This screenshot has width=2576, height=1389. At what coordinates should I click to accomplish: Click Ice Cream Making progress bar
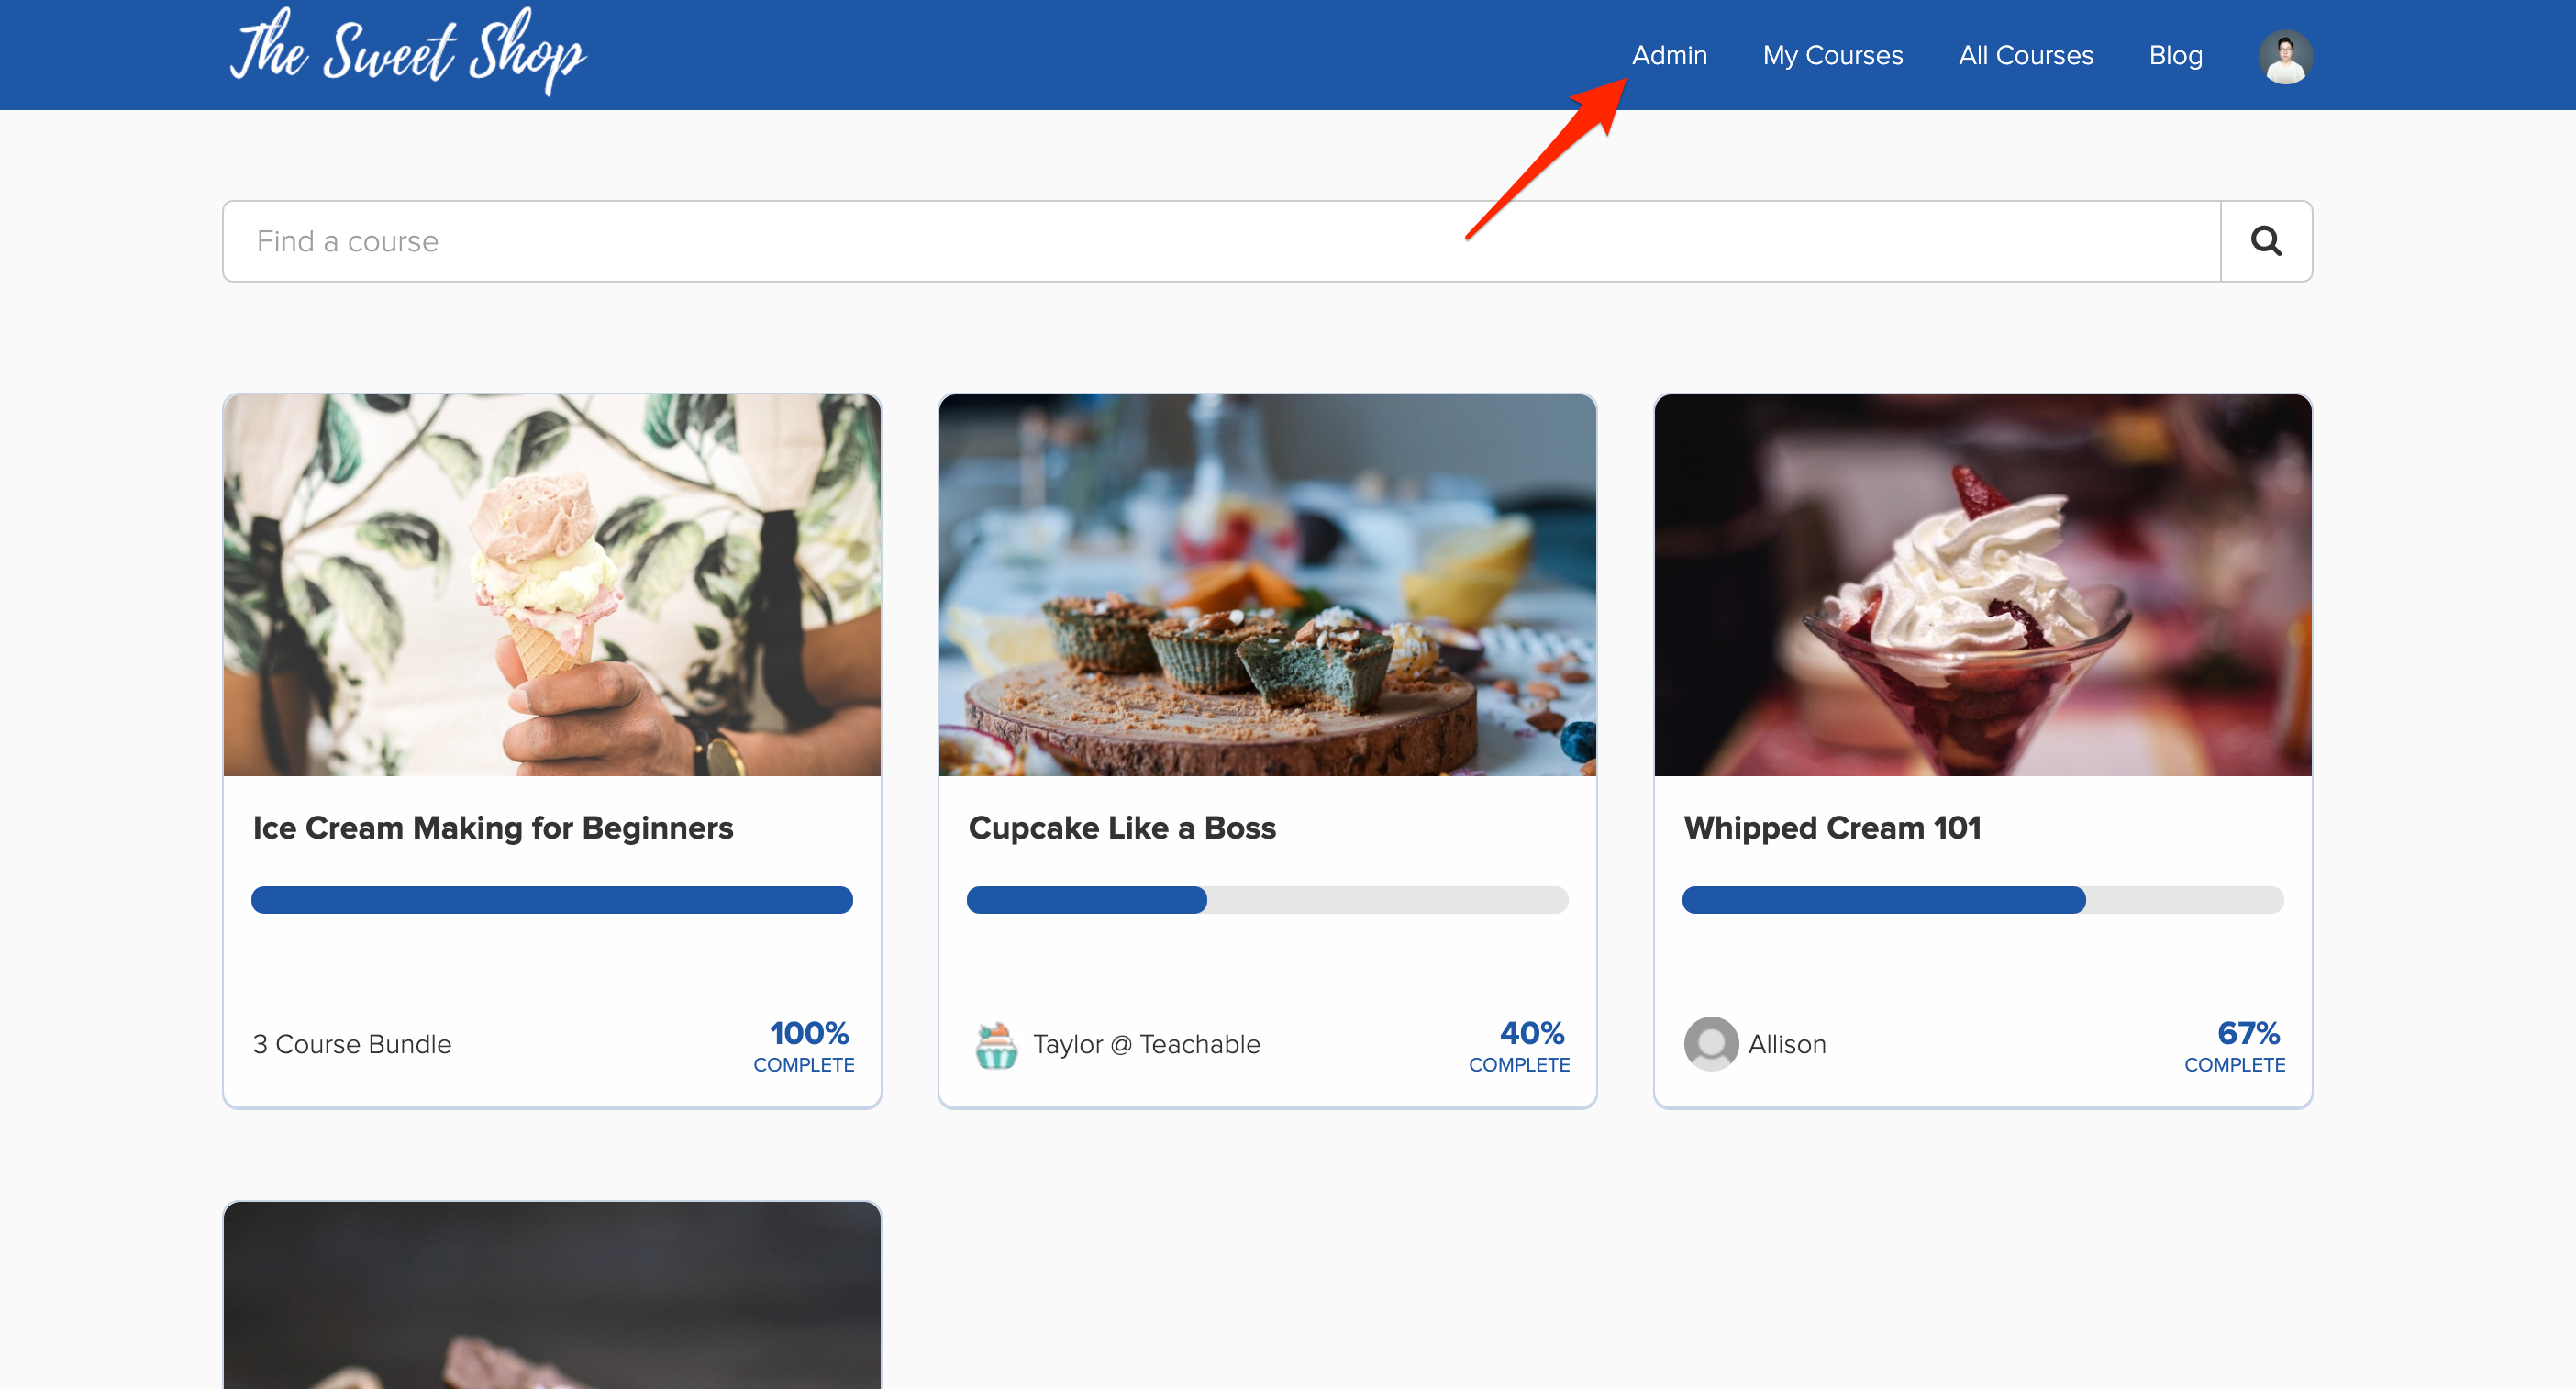point(552,900)
